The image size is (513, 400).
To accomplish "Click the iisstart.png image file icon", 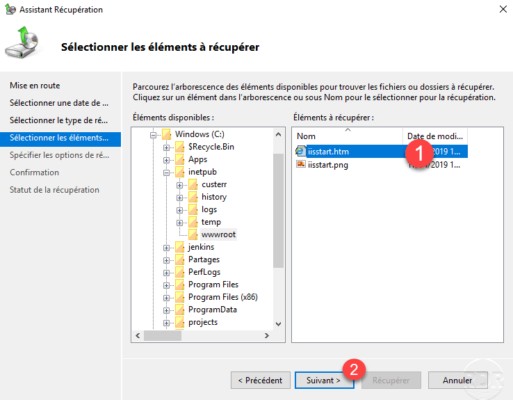I will pos(301,164).
